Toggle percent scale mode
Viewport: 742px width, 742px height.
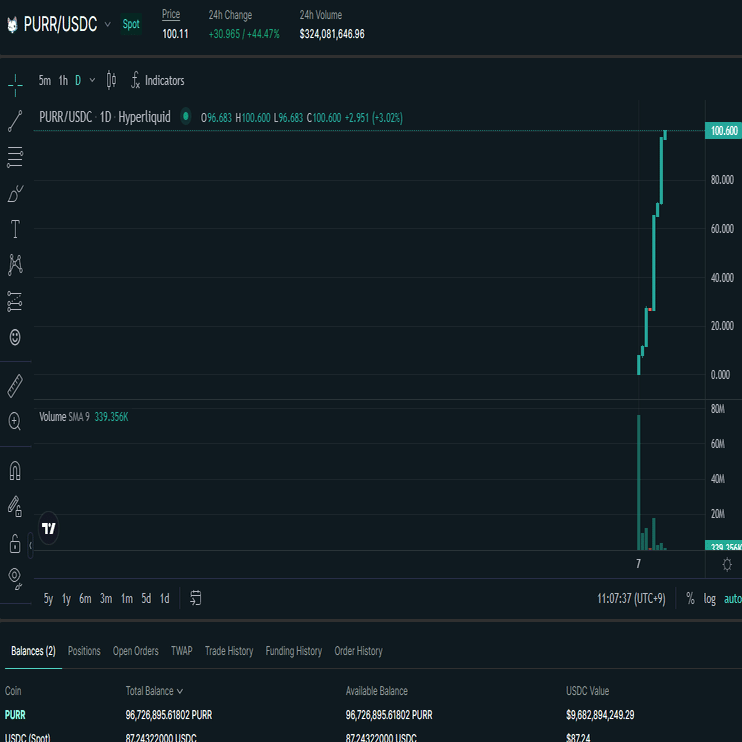click(690, 599)
